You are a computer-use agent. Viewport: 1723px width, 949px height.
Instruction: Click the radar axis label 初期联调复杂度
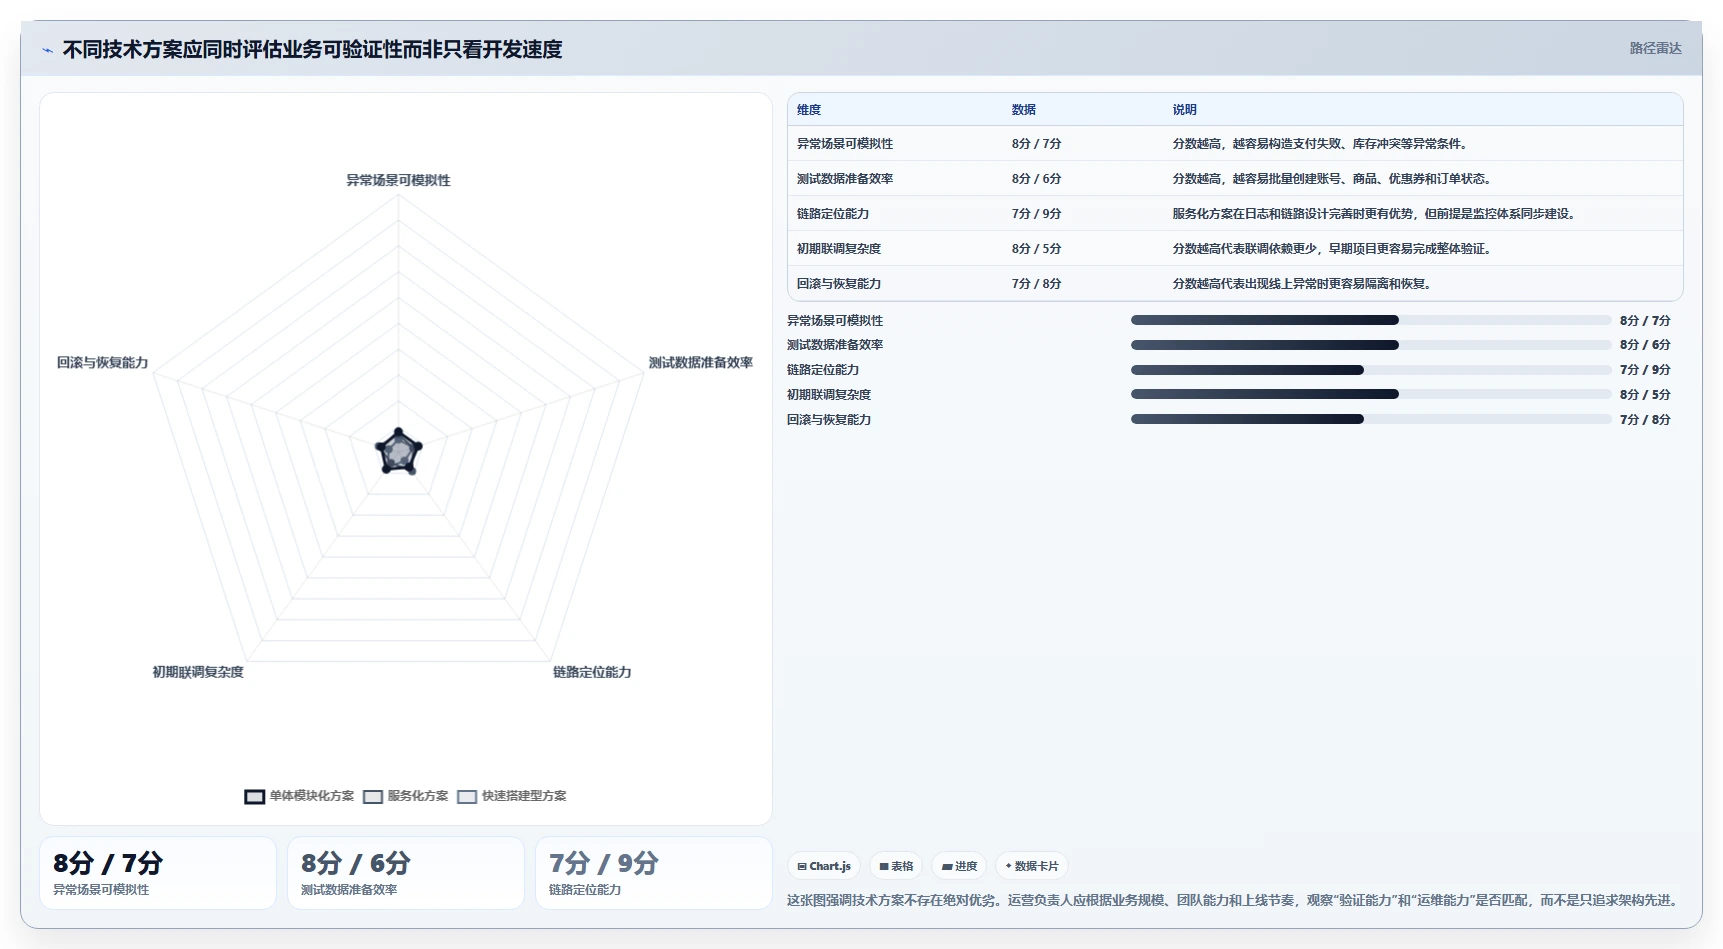coord(198,673)
